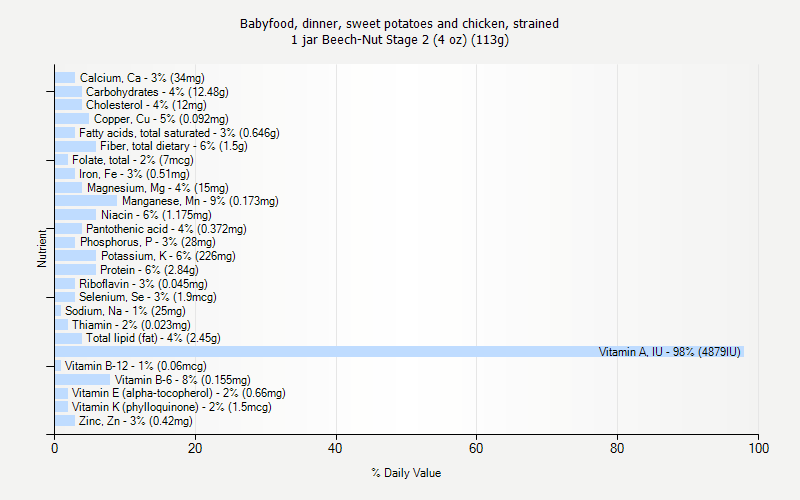
Task: Select the Sodium, Na 1% label
Action: (x=125, y=311)
